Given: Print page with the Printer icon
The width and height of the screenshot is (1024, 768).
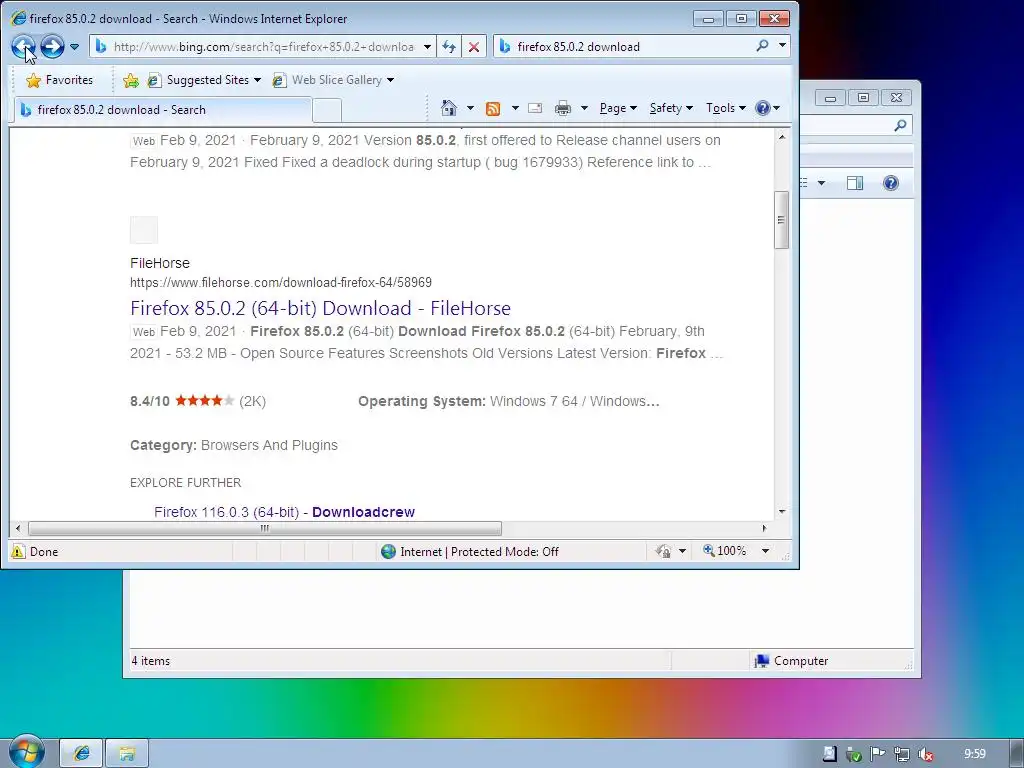Looking at the screenshot, I should 562,108.
